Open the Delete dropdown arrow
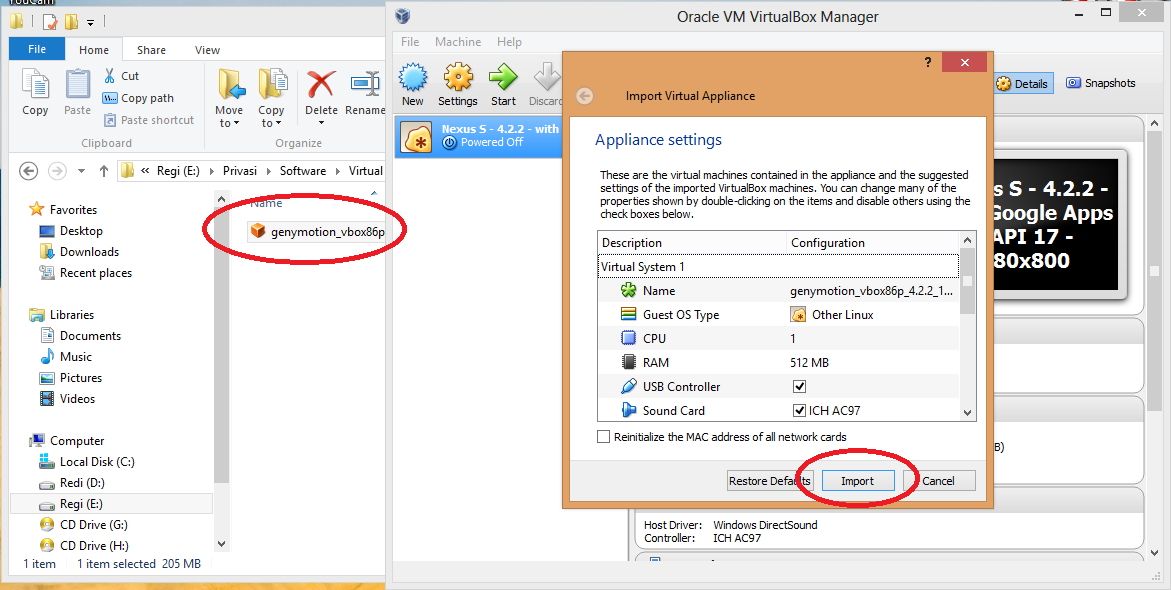1171x590 pixels. pos(321,123)
